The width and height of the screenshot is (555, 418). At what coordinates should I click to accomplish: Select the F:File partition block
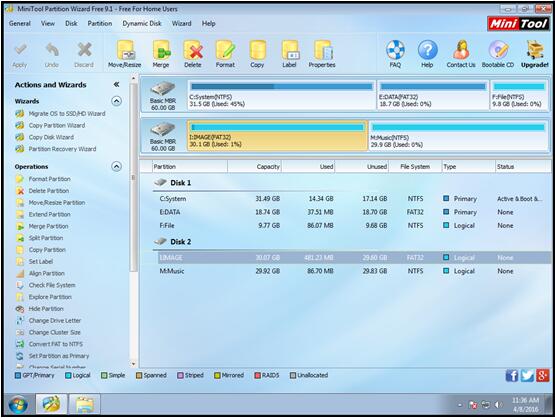[519, 96]
